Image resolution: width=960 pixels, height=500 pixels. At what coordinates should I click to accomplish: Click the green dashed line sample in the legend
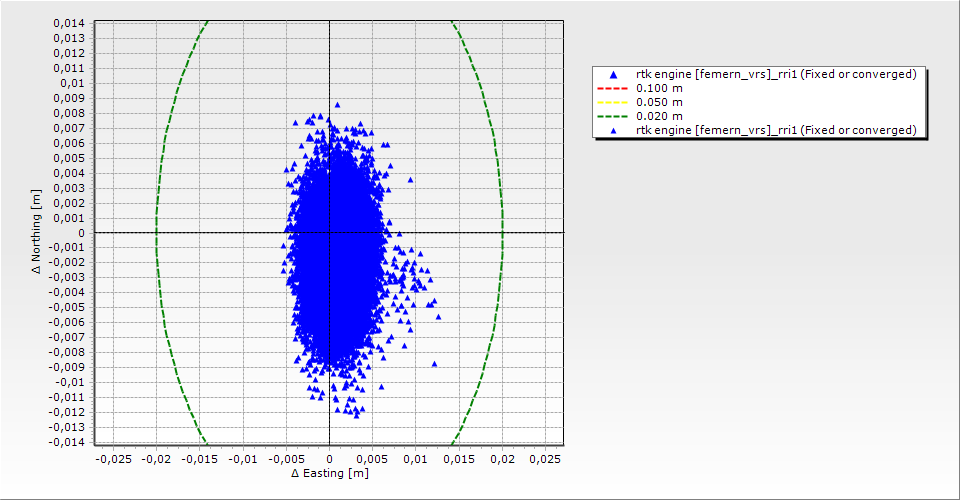(613, 116)
